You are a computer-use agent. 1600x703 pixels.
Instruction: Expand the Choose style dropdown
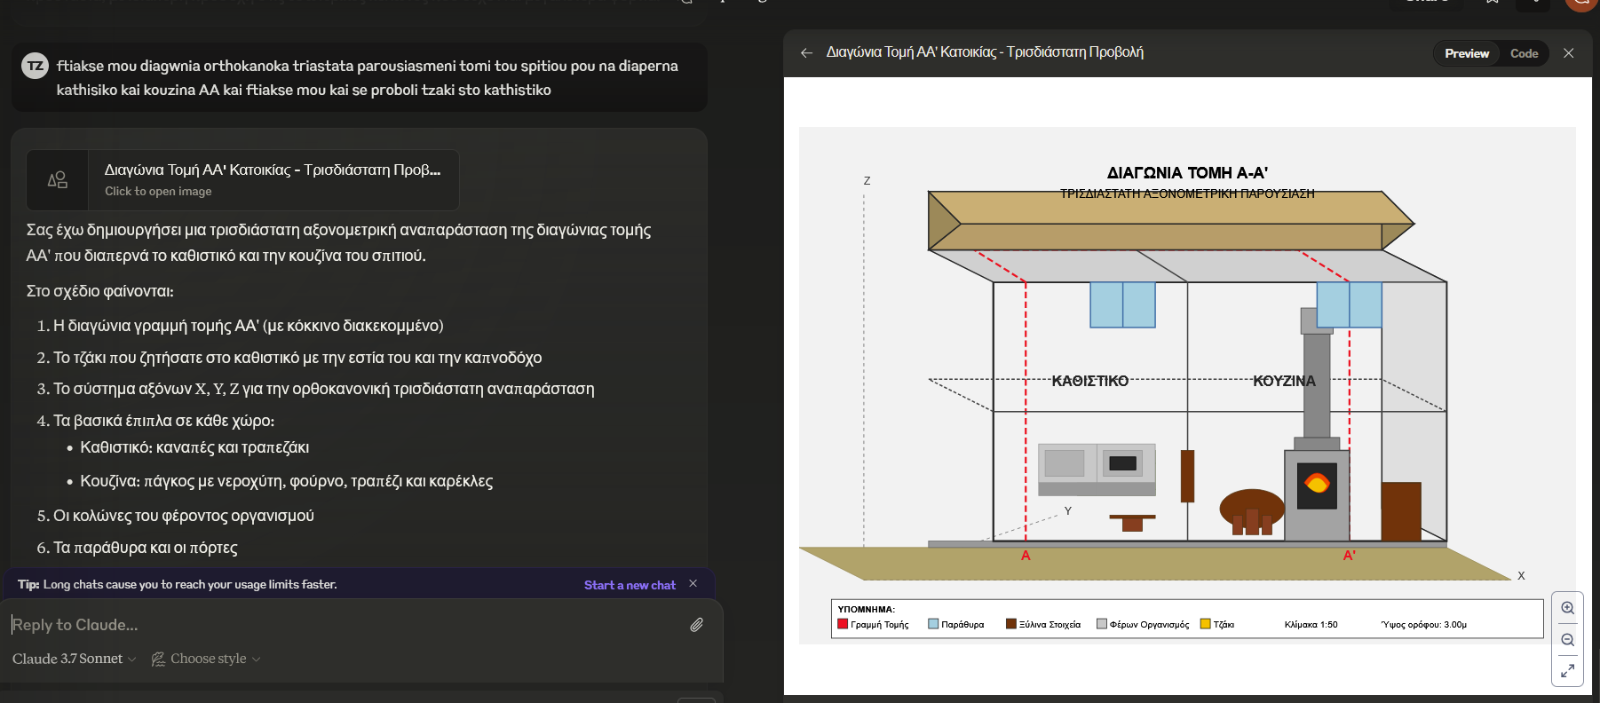click(x=207, y=659)
